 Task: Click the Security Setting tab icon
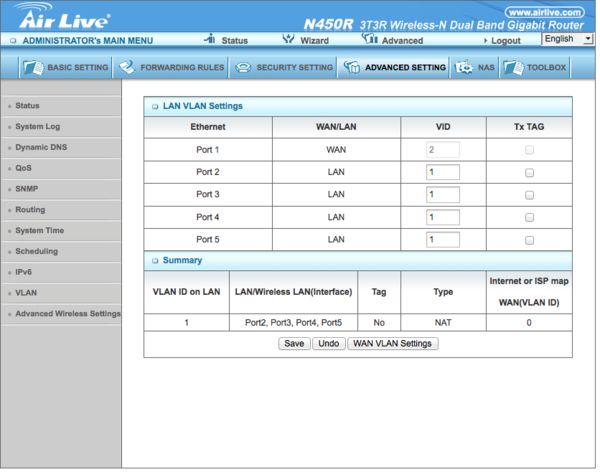[x=243, y=68]
